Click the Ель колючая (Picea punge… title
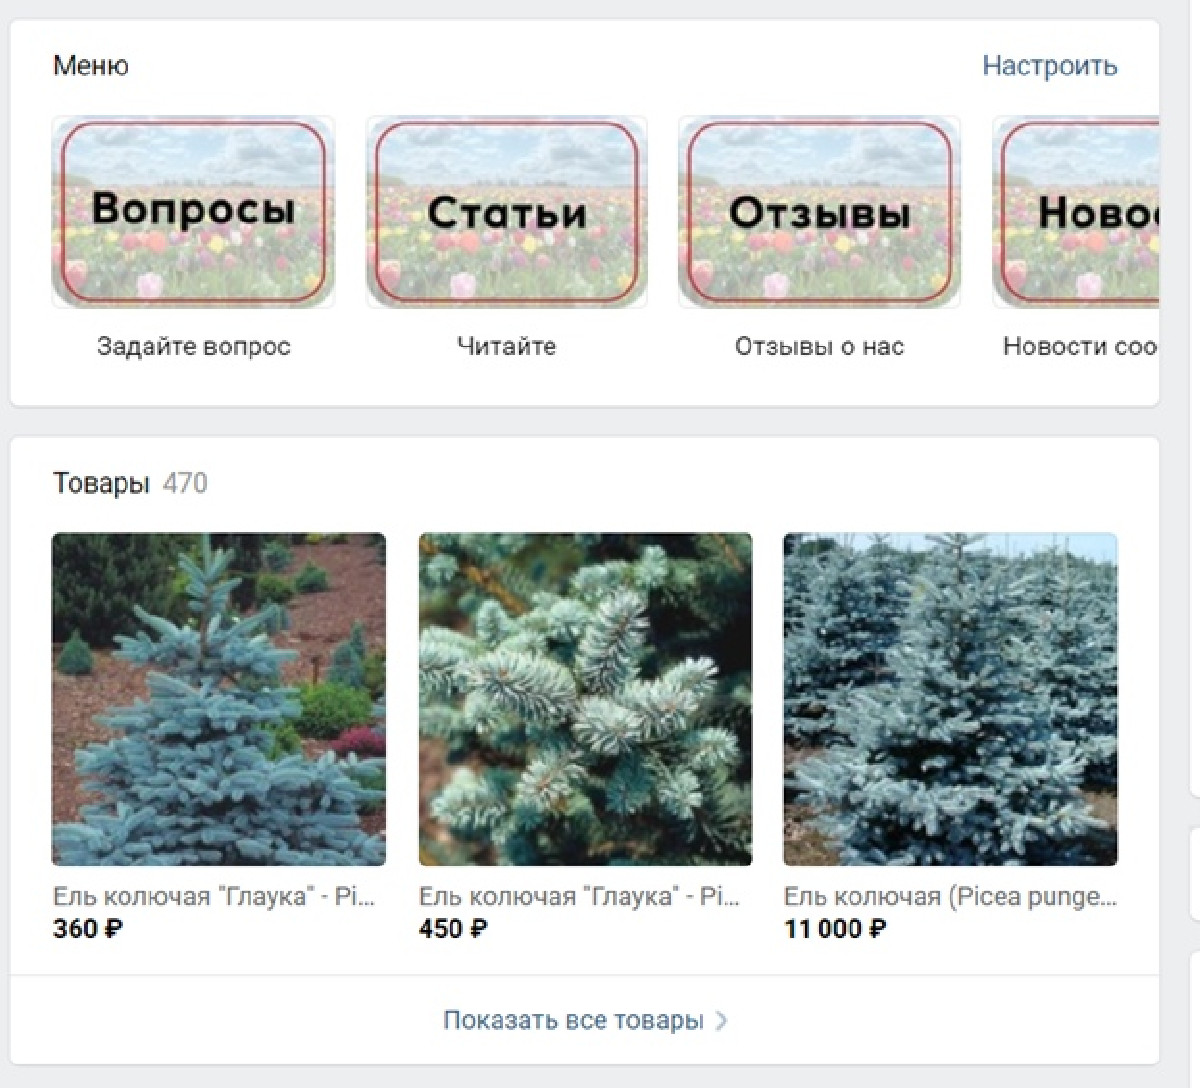The height and width of the screenshot is (1088, 1200). [950, 897]
